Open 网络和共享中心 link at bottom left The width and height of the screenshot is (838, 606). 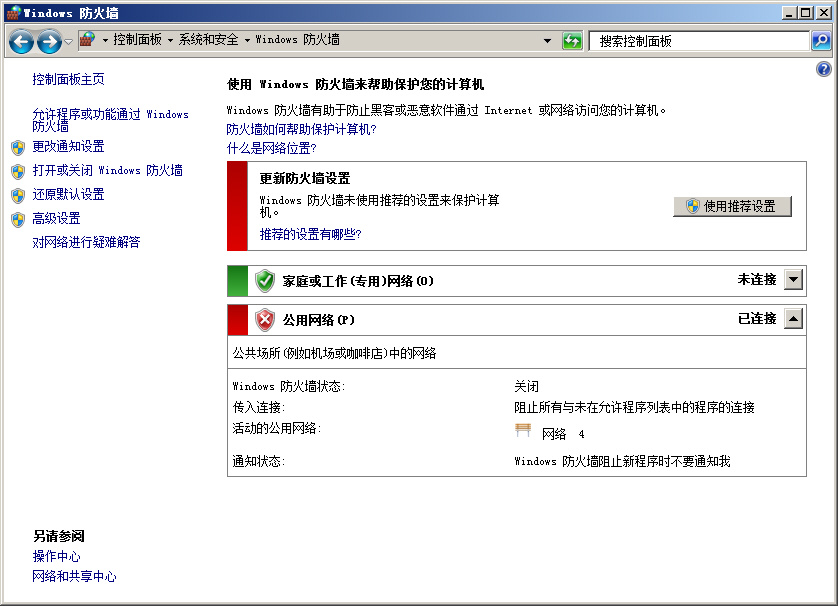(x=74, y=577)
